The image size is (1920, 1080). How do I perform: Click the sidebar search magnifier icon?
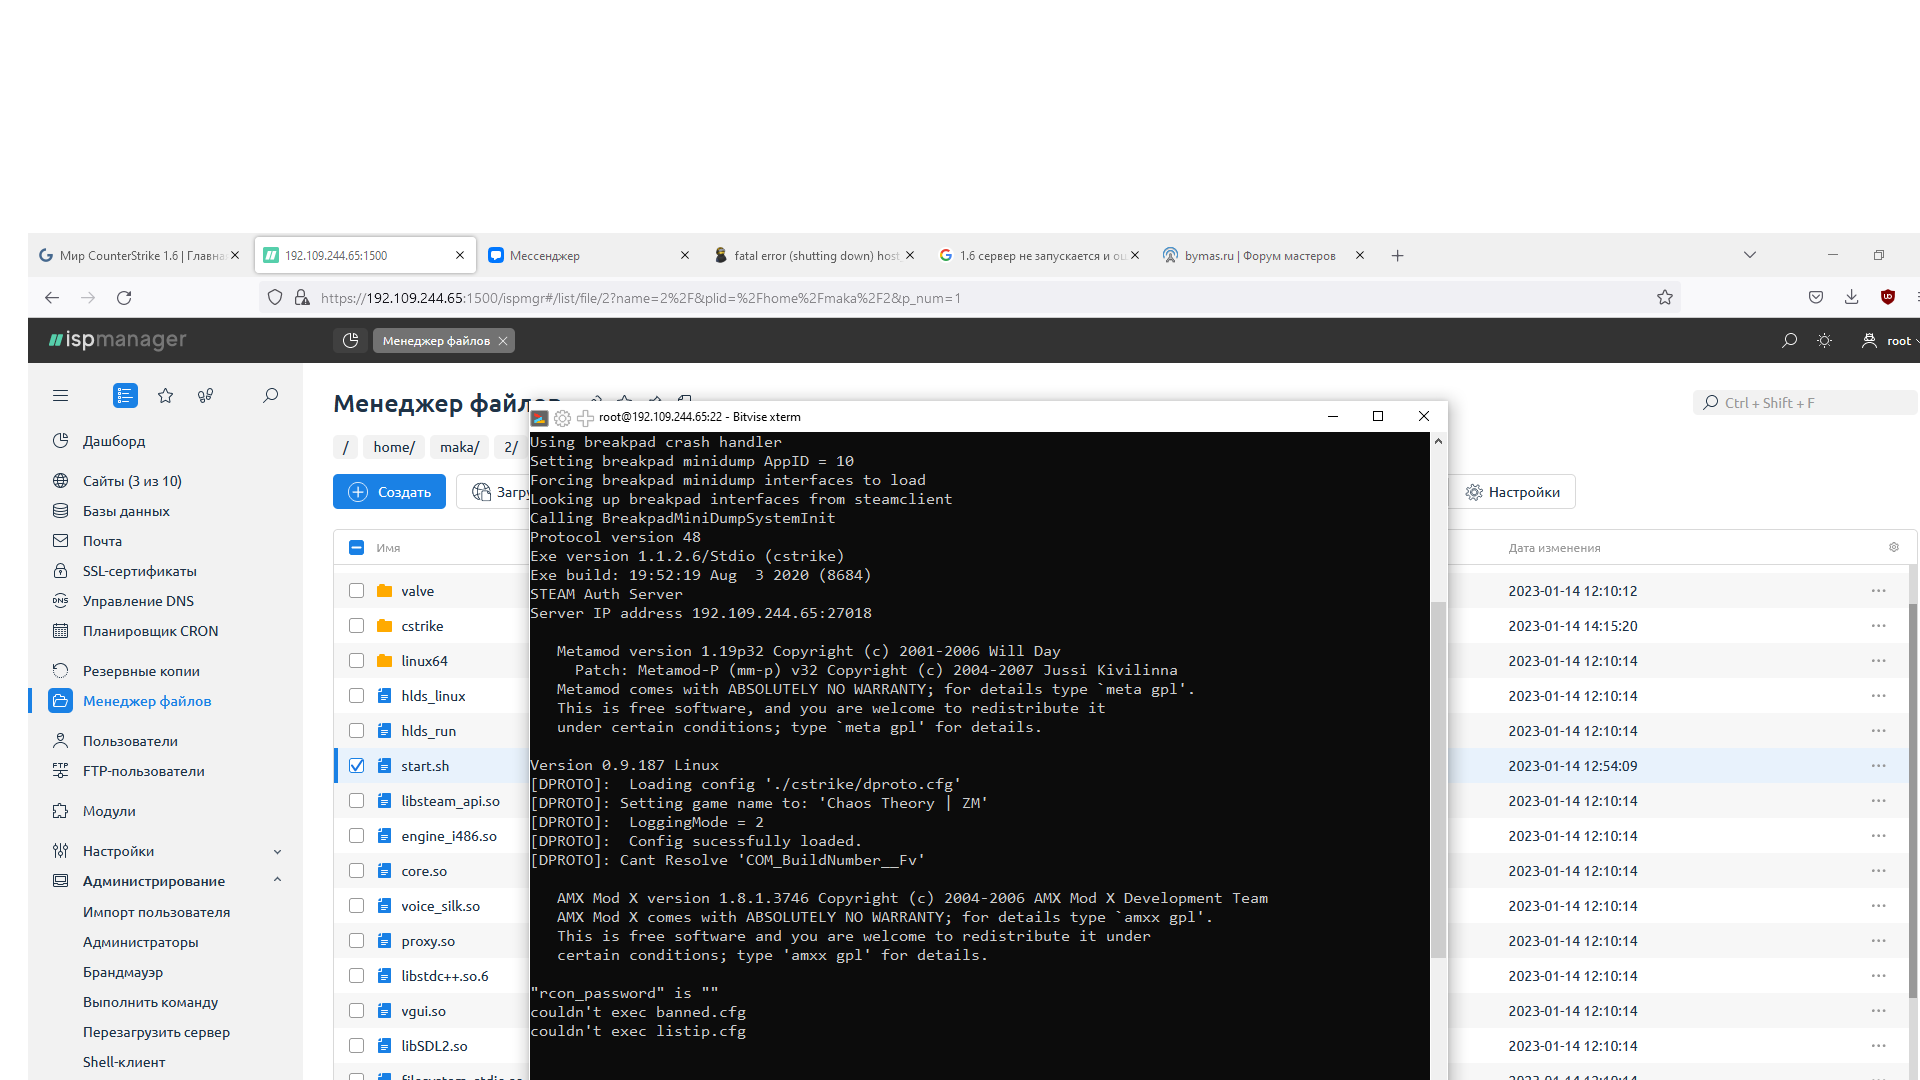click(x=270, y=396)
